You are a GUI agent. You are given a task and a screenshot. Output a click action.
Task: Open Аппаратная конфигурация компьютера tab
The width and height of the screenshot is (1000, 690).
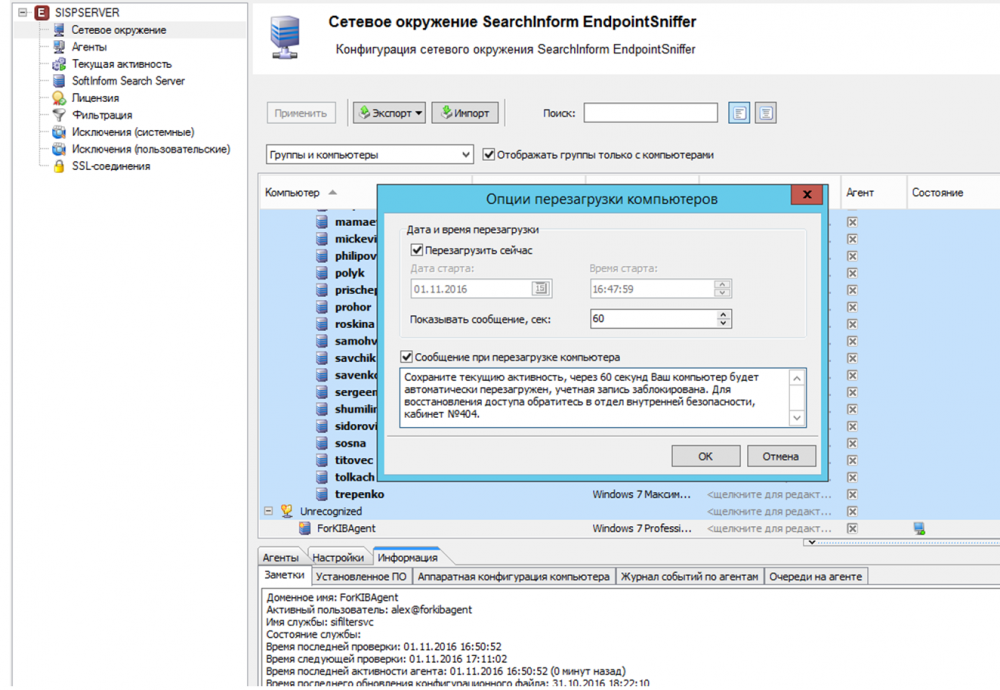(513, 576)
